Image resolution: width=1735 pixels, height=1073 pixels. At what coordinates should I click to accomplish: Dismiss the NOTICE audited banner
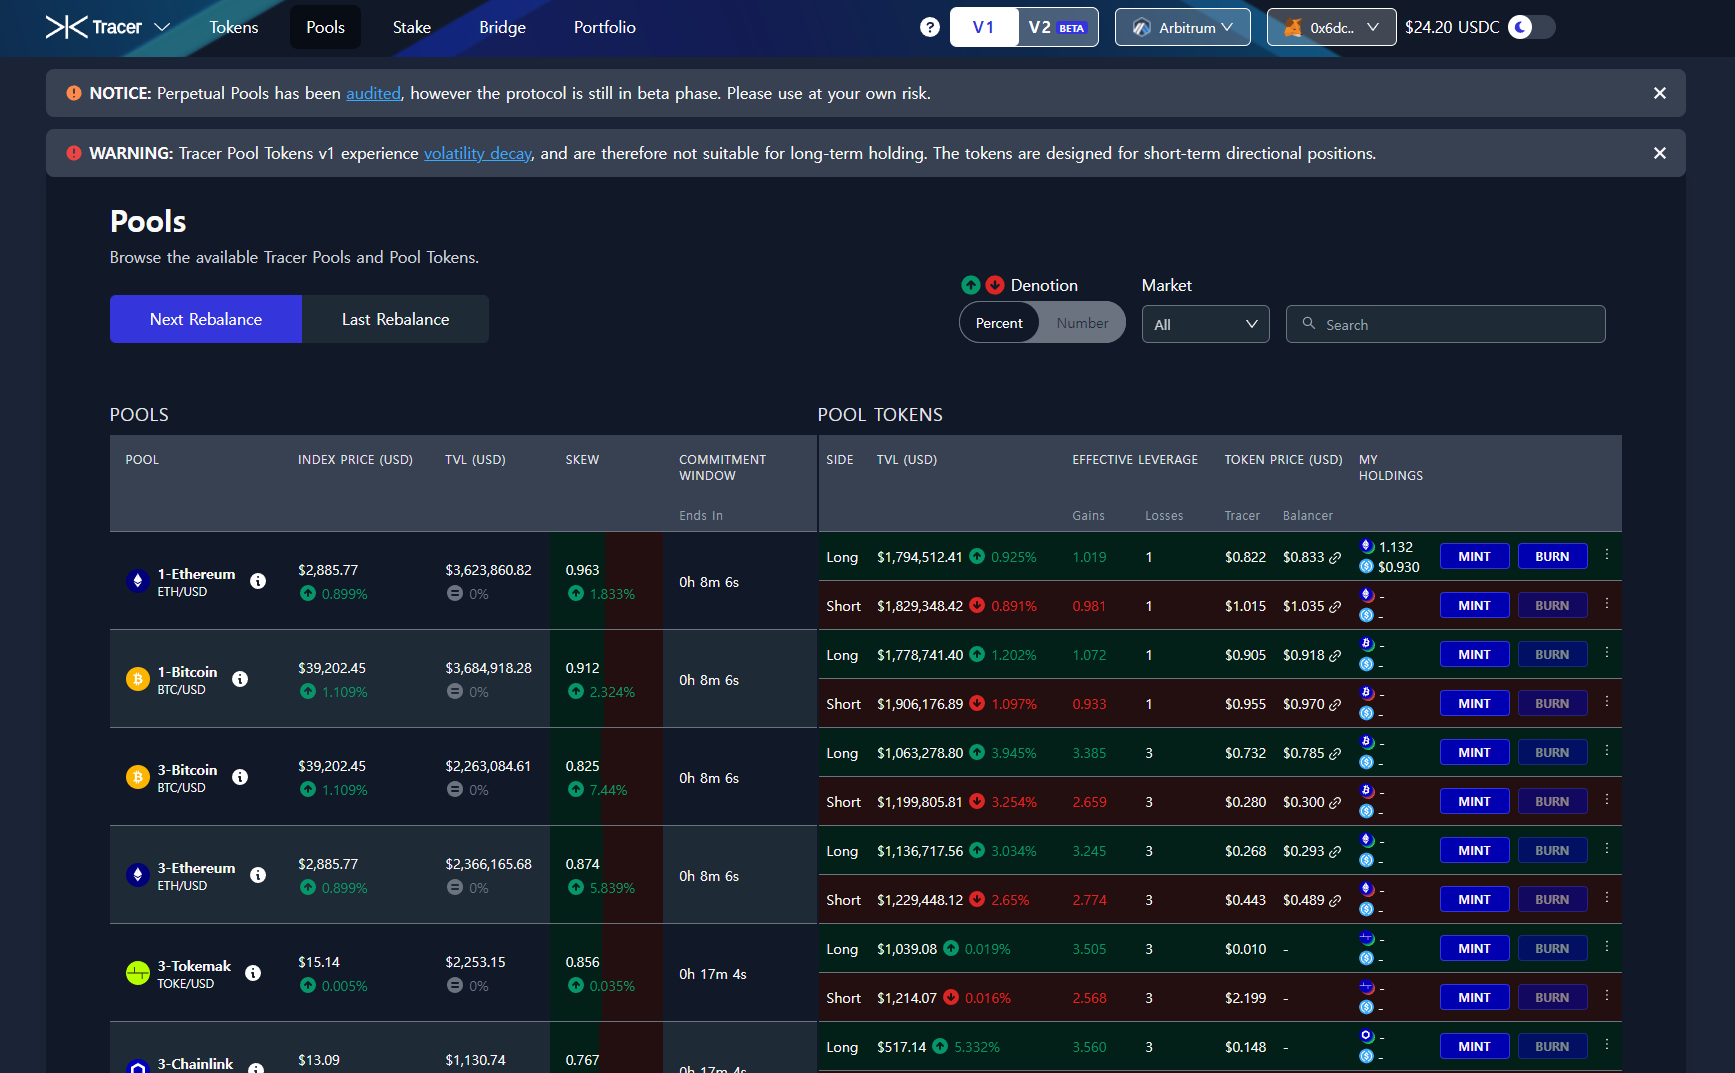[1660, 93]
